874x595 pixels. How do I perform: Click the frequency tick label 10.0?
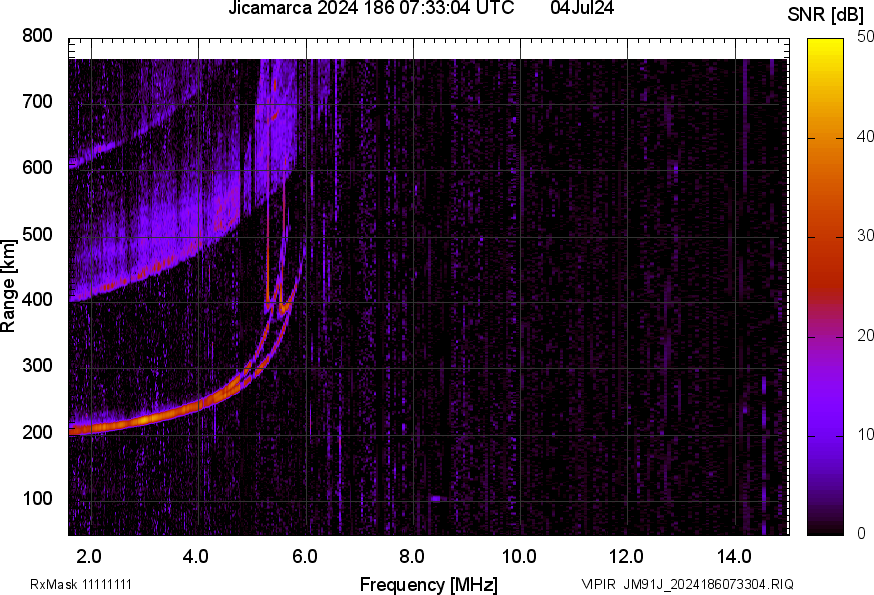[x=519, y=557]
